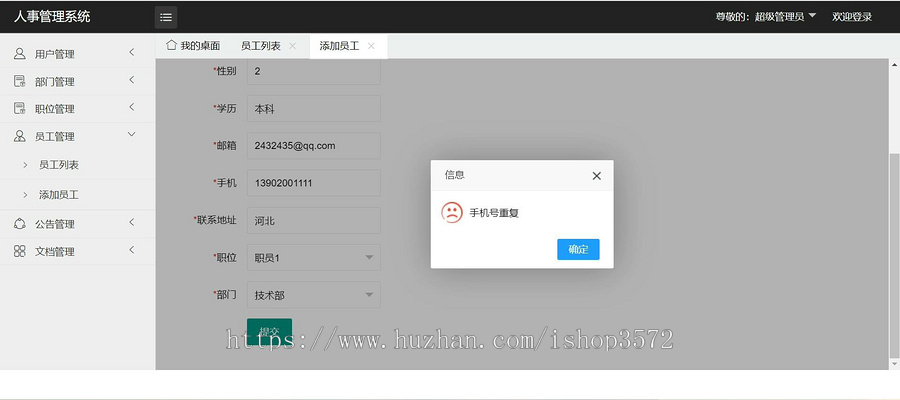Click the 手机 field with 13902001111

coord(313,183)
